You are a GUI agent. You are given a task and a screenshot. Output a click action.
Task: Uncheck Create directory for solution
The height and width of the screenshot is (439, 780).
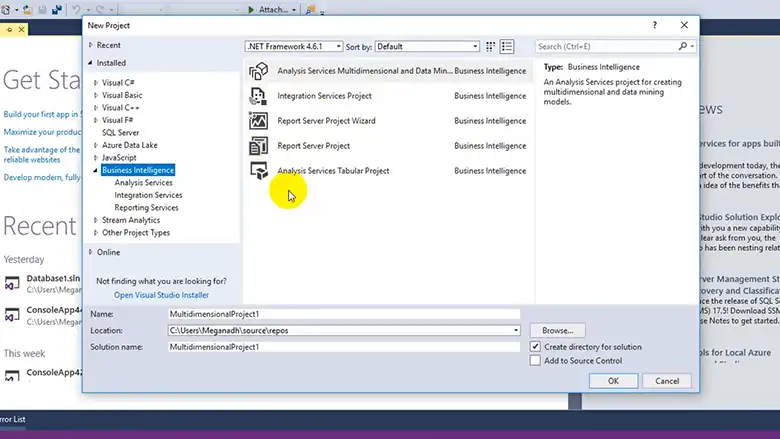(535, 347)
